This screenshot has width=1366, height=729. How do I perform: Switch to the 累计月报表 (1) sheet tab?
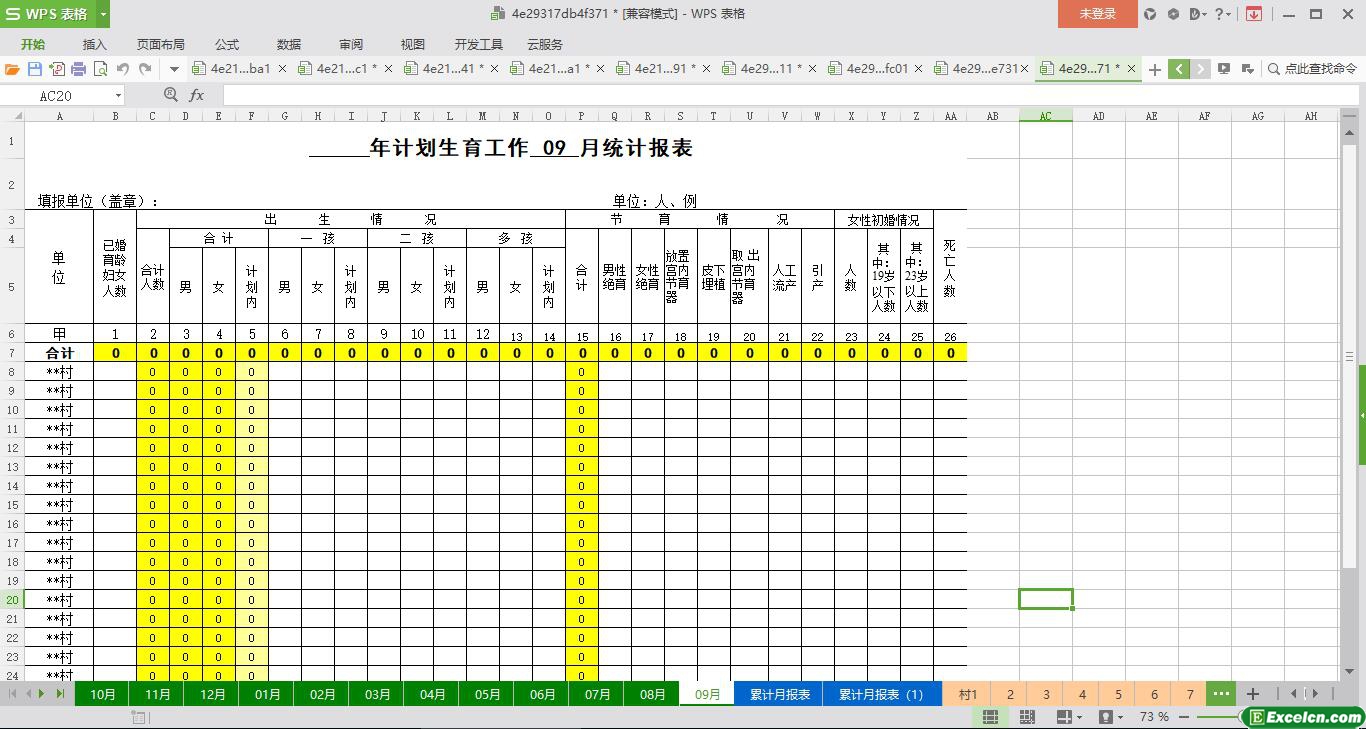881,694
